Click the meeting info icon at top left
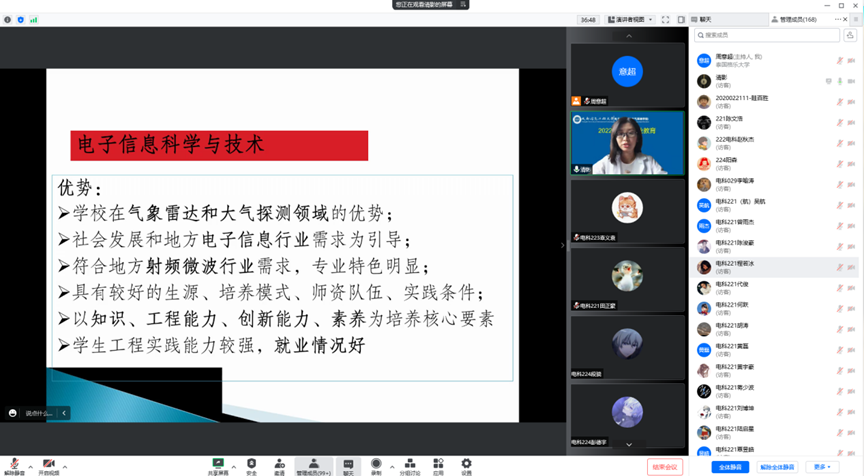 point(8,19)
